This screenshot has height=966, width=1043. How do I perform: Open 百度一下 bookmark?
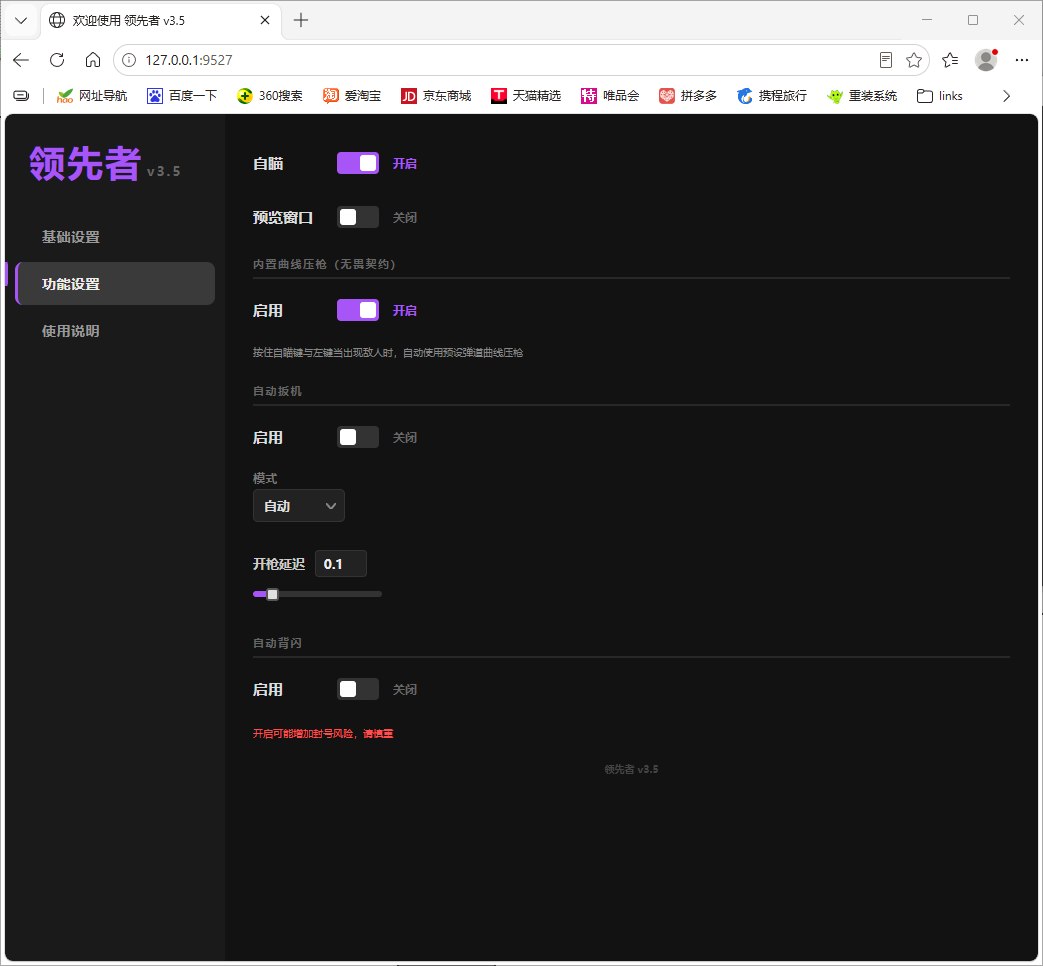coord(182,96)
